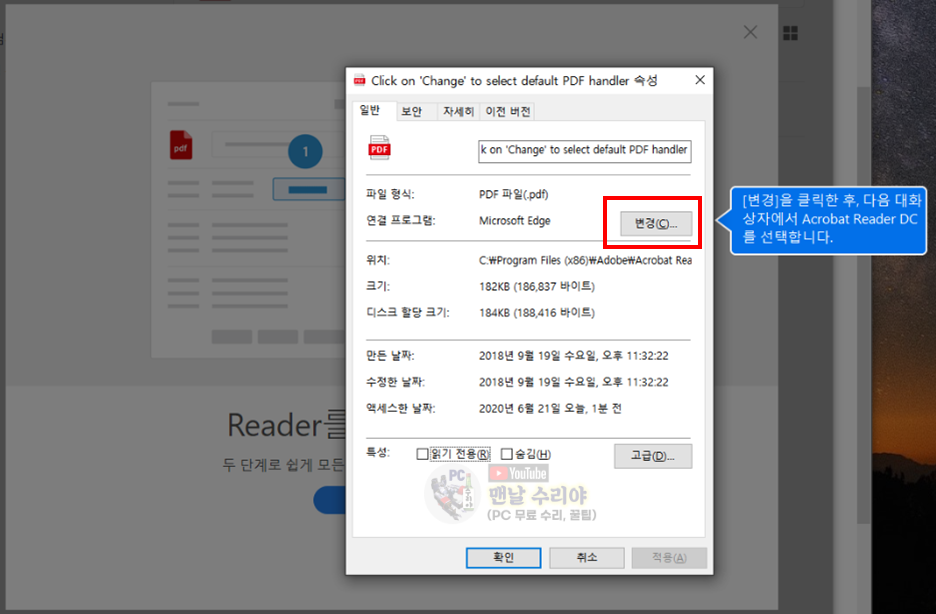Click the 변경(C)... change program button
936x614 pixels.
656,224
